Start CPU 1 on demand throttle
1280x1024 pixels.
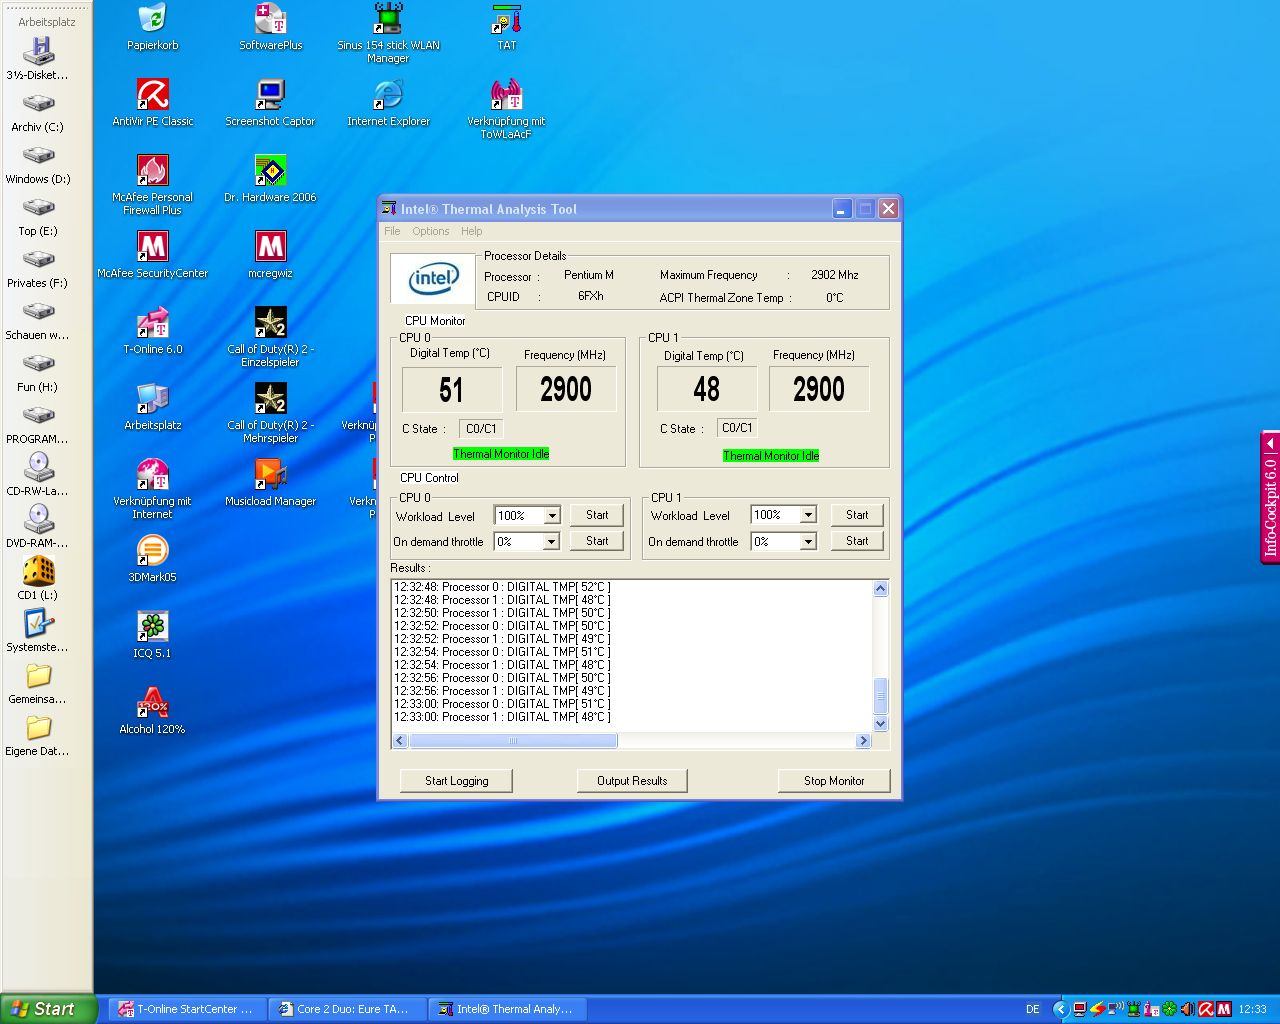(857, 541)
